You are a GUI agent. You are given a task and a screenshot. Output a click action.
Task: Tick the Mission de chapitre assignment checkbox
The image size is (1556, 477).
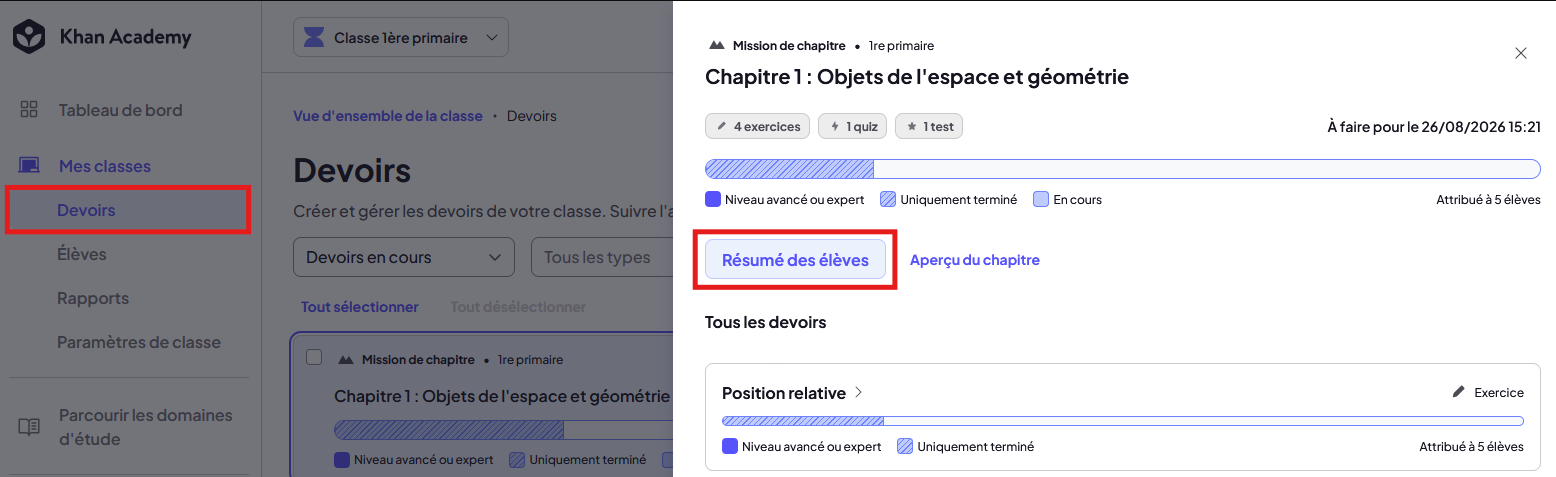314,358
